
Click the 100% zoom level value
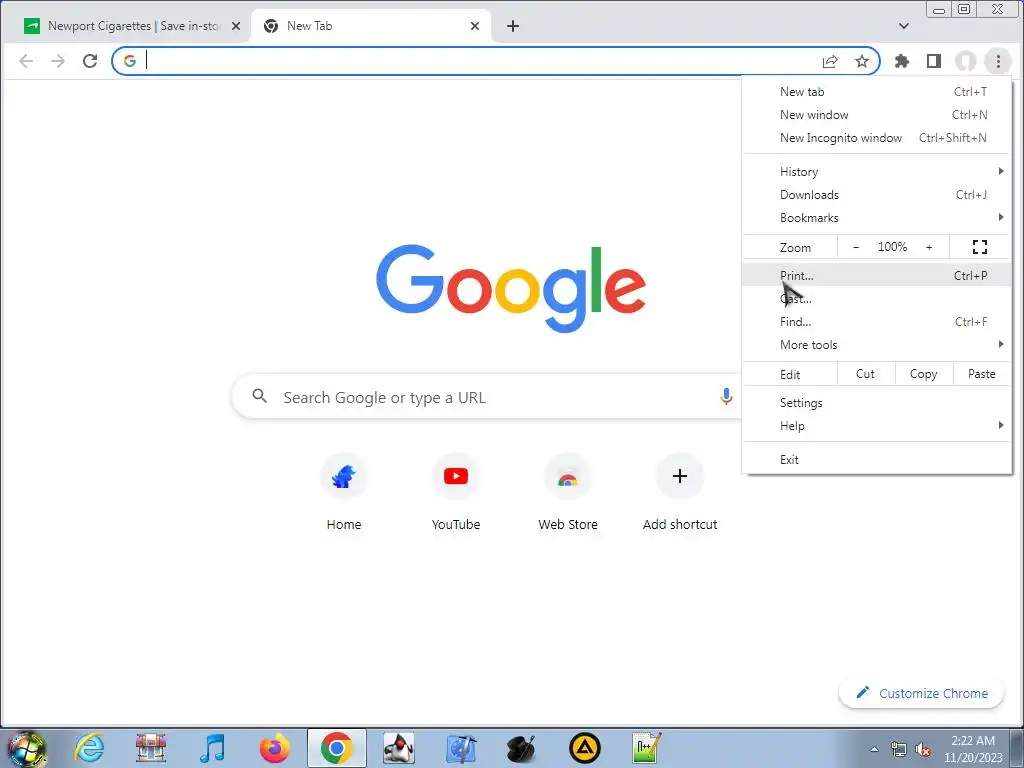click(892, 247)
